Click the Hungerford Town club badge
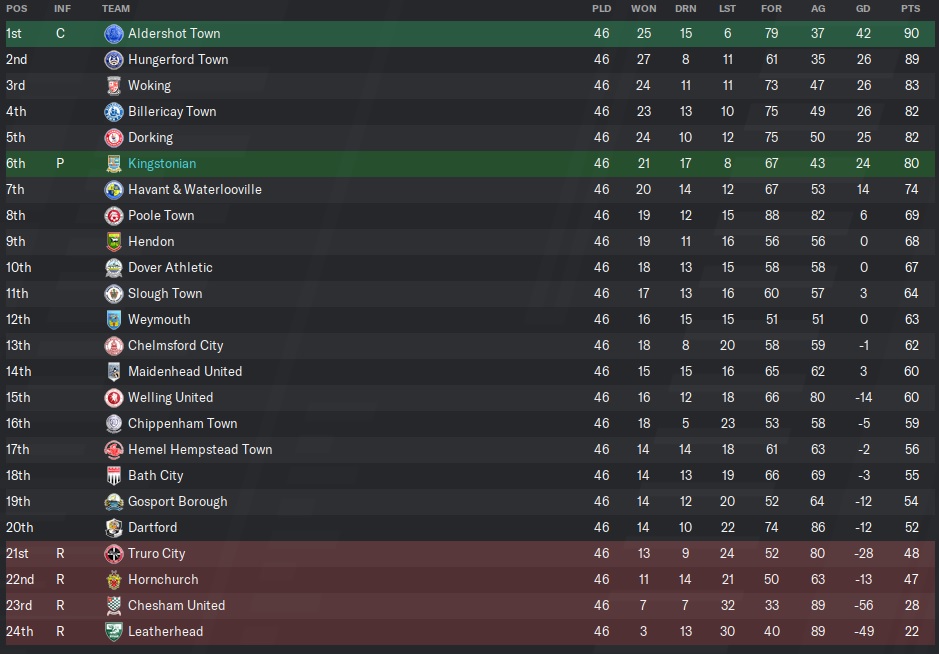 coord(114,60)
